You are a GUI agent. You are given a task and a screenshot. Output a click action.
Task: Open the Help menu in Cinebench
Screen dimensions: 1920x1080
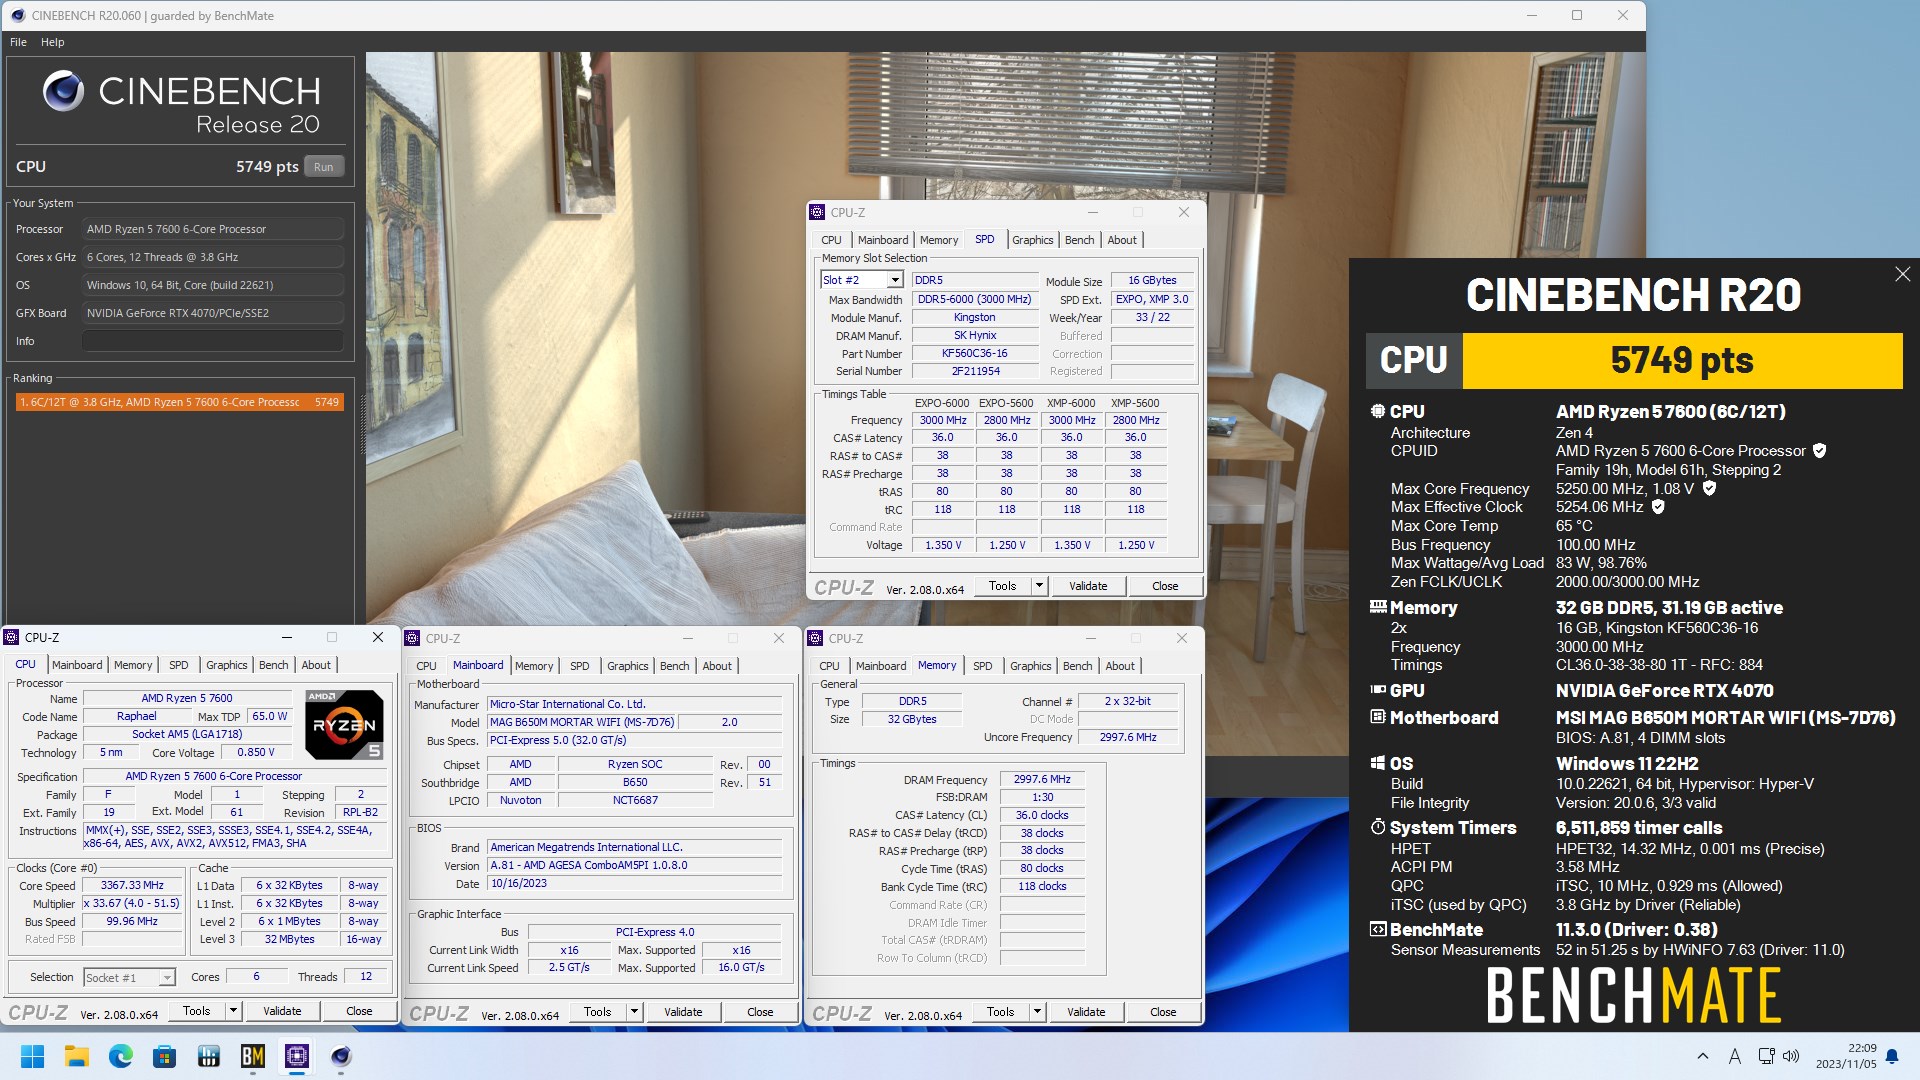[x=52, y=42]
